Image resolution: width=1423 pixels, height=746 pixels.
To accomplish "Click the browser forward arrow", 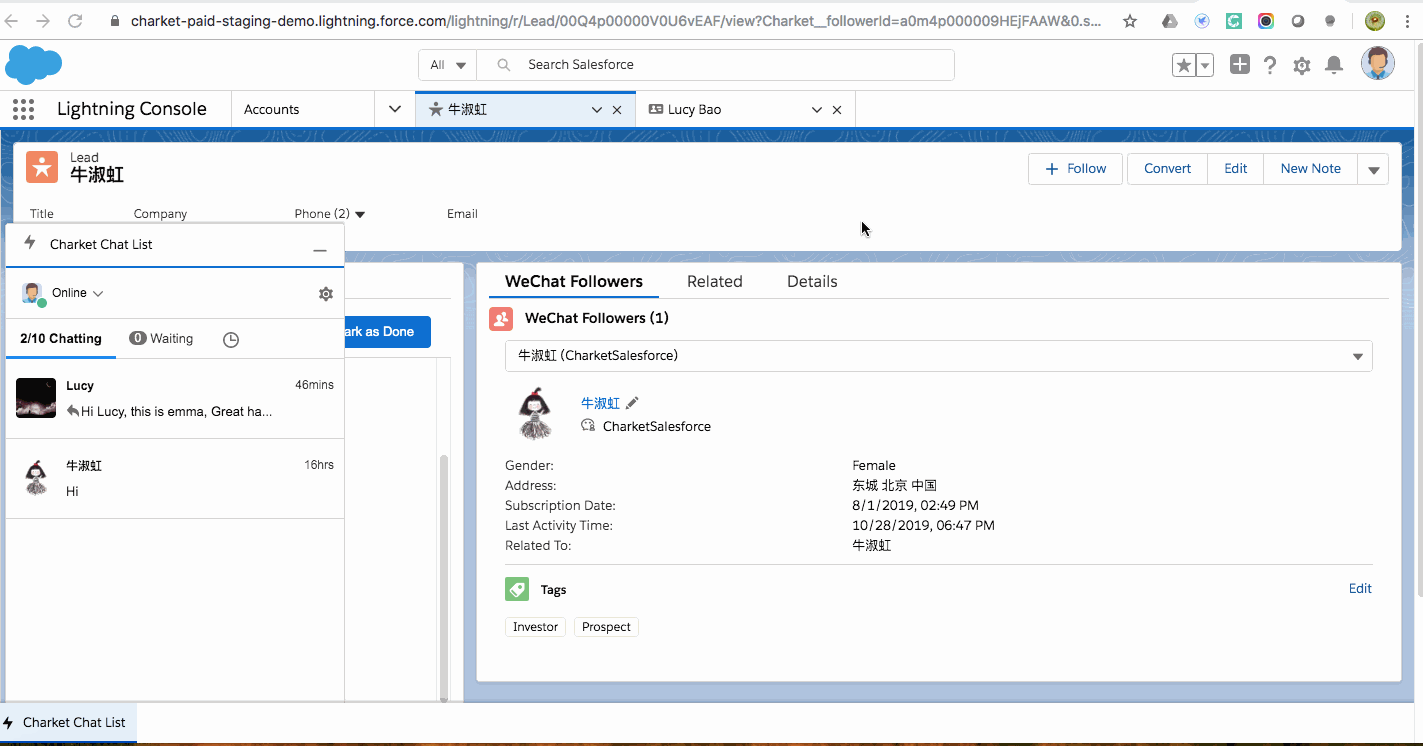I will point(43,20).
